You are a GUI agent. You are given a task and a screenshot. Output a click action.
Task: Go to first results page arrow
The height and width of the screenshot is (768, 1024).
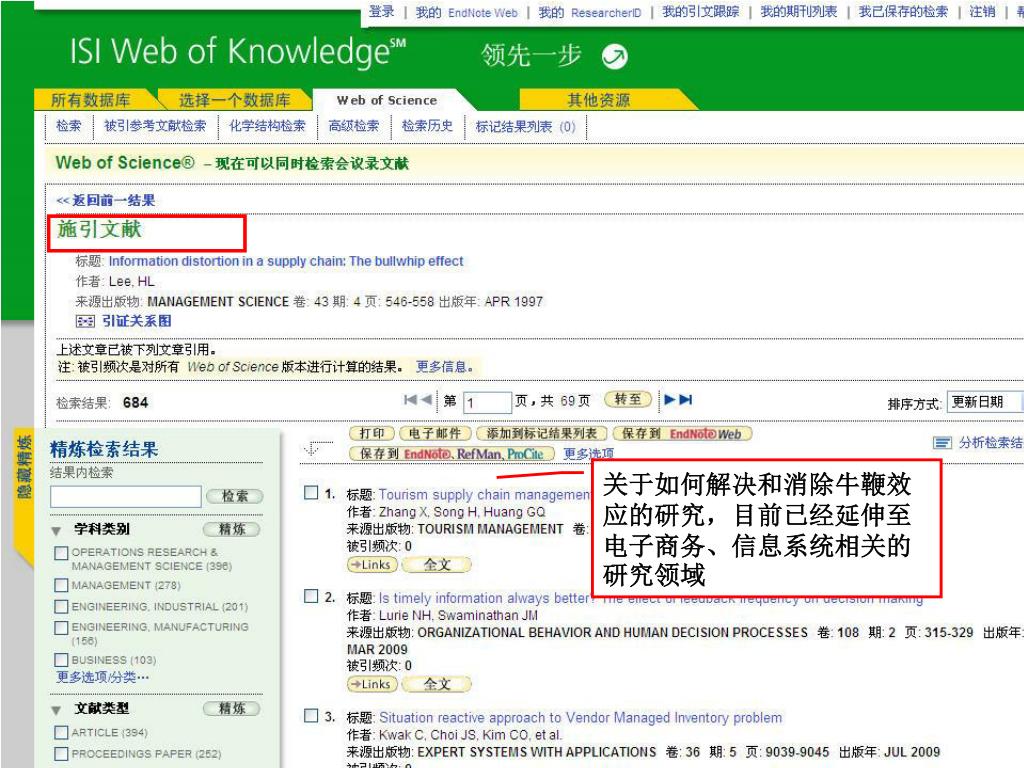[x=411, y=399]
